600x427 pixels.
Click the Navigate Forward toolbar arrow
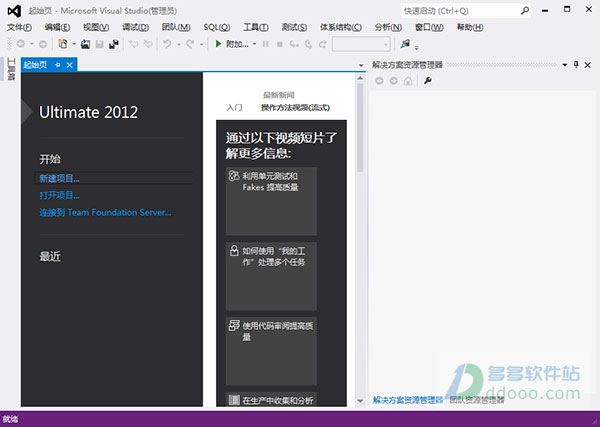[x=43, y=44]
